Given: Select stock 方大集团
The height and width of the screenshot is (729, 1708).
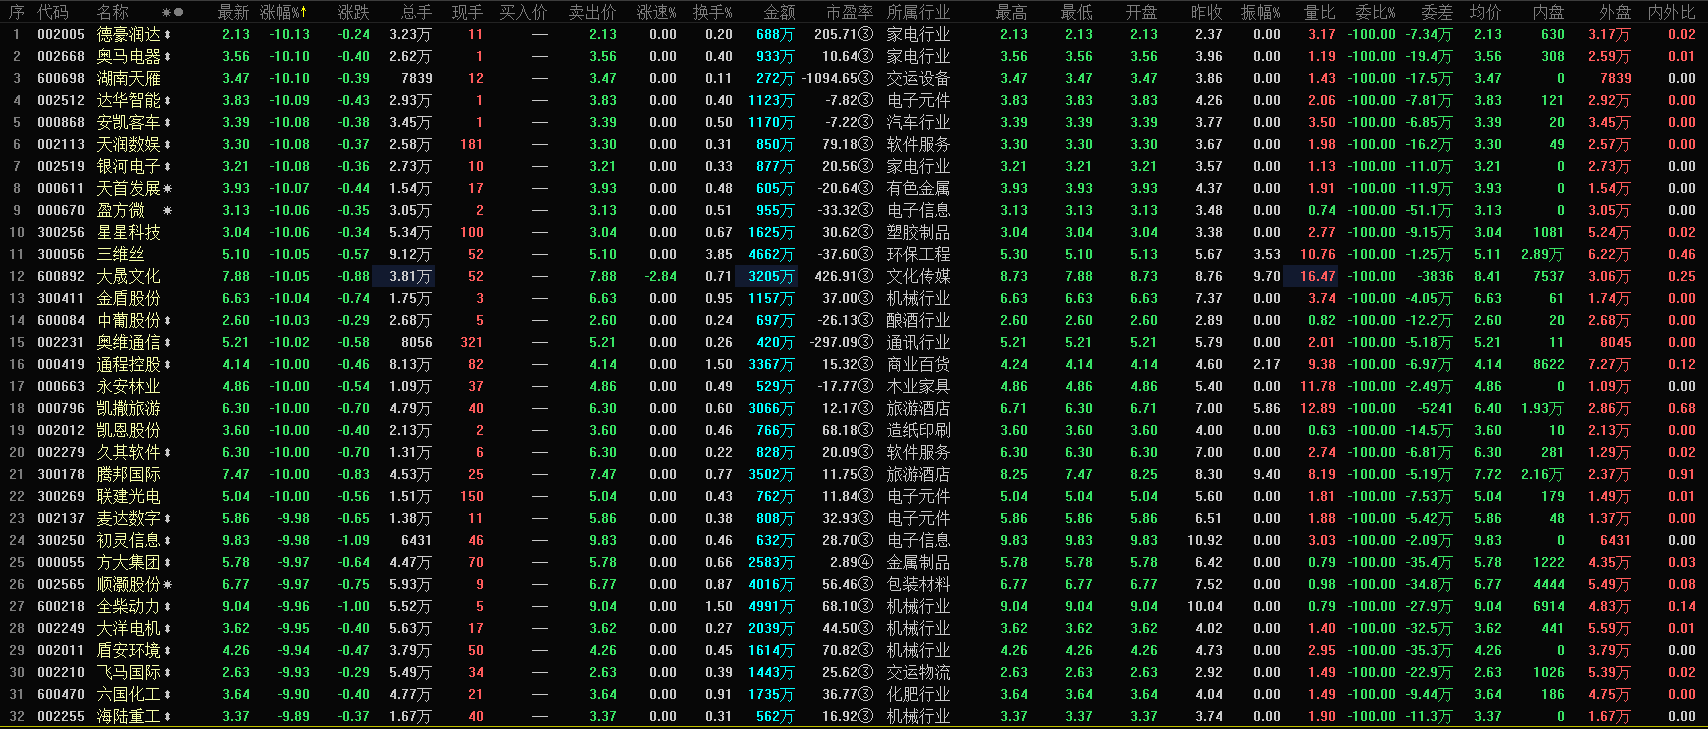Looking at the screenshot, I should click(x=128, y=562).
